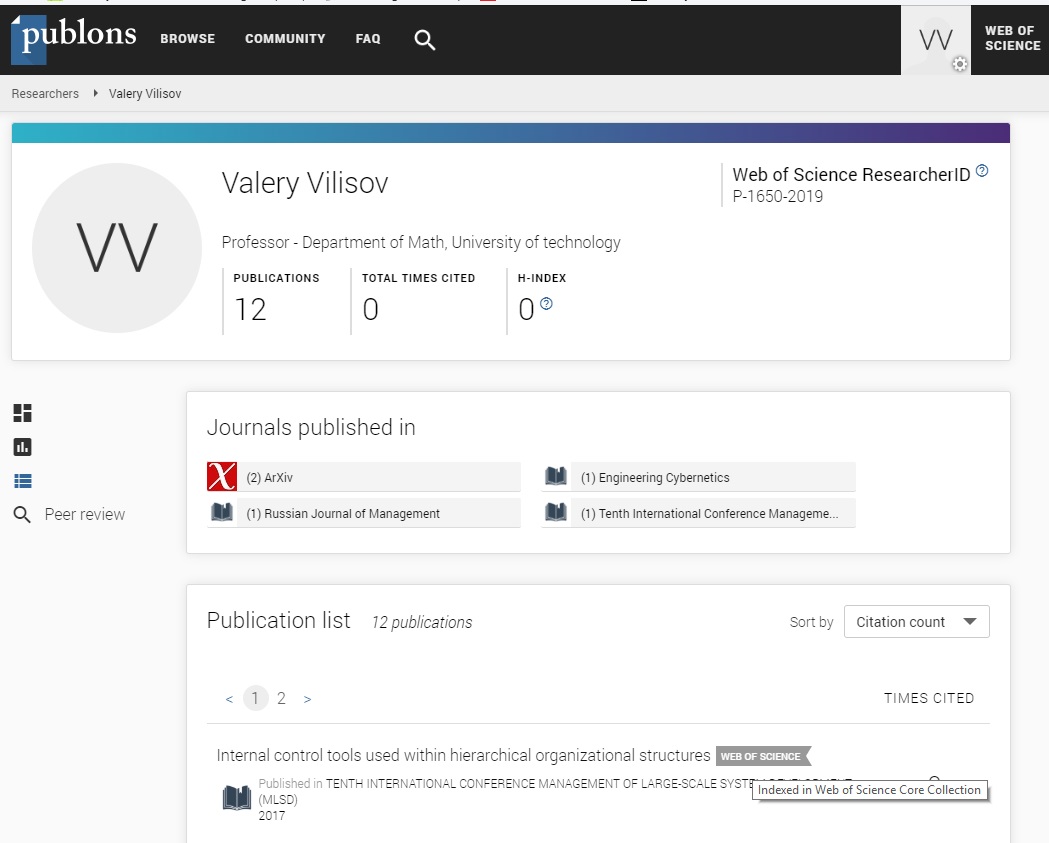The image size is (1049, 843).
Task: Click the Total Times Cited value
Action: coord(371,310)
